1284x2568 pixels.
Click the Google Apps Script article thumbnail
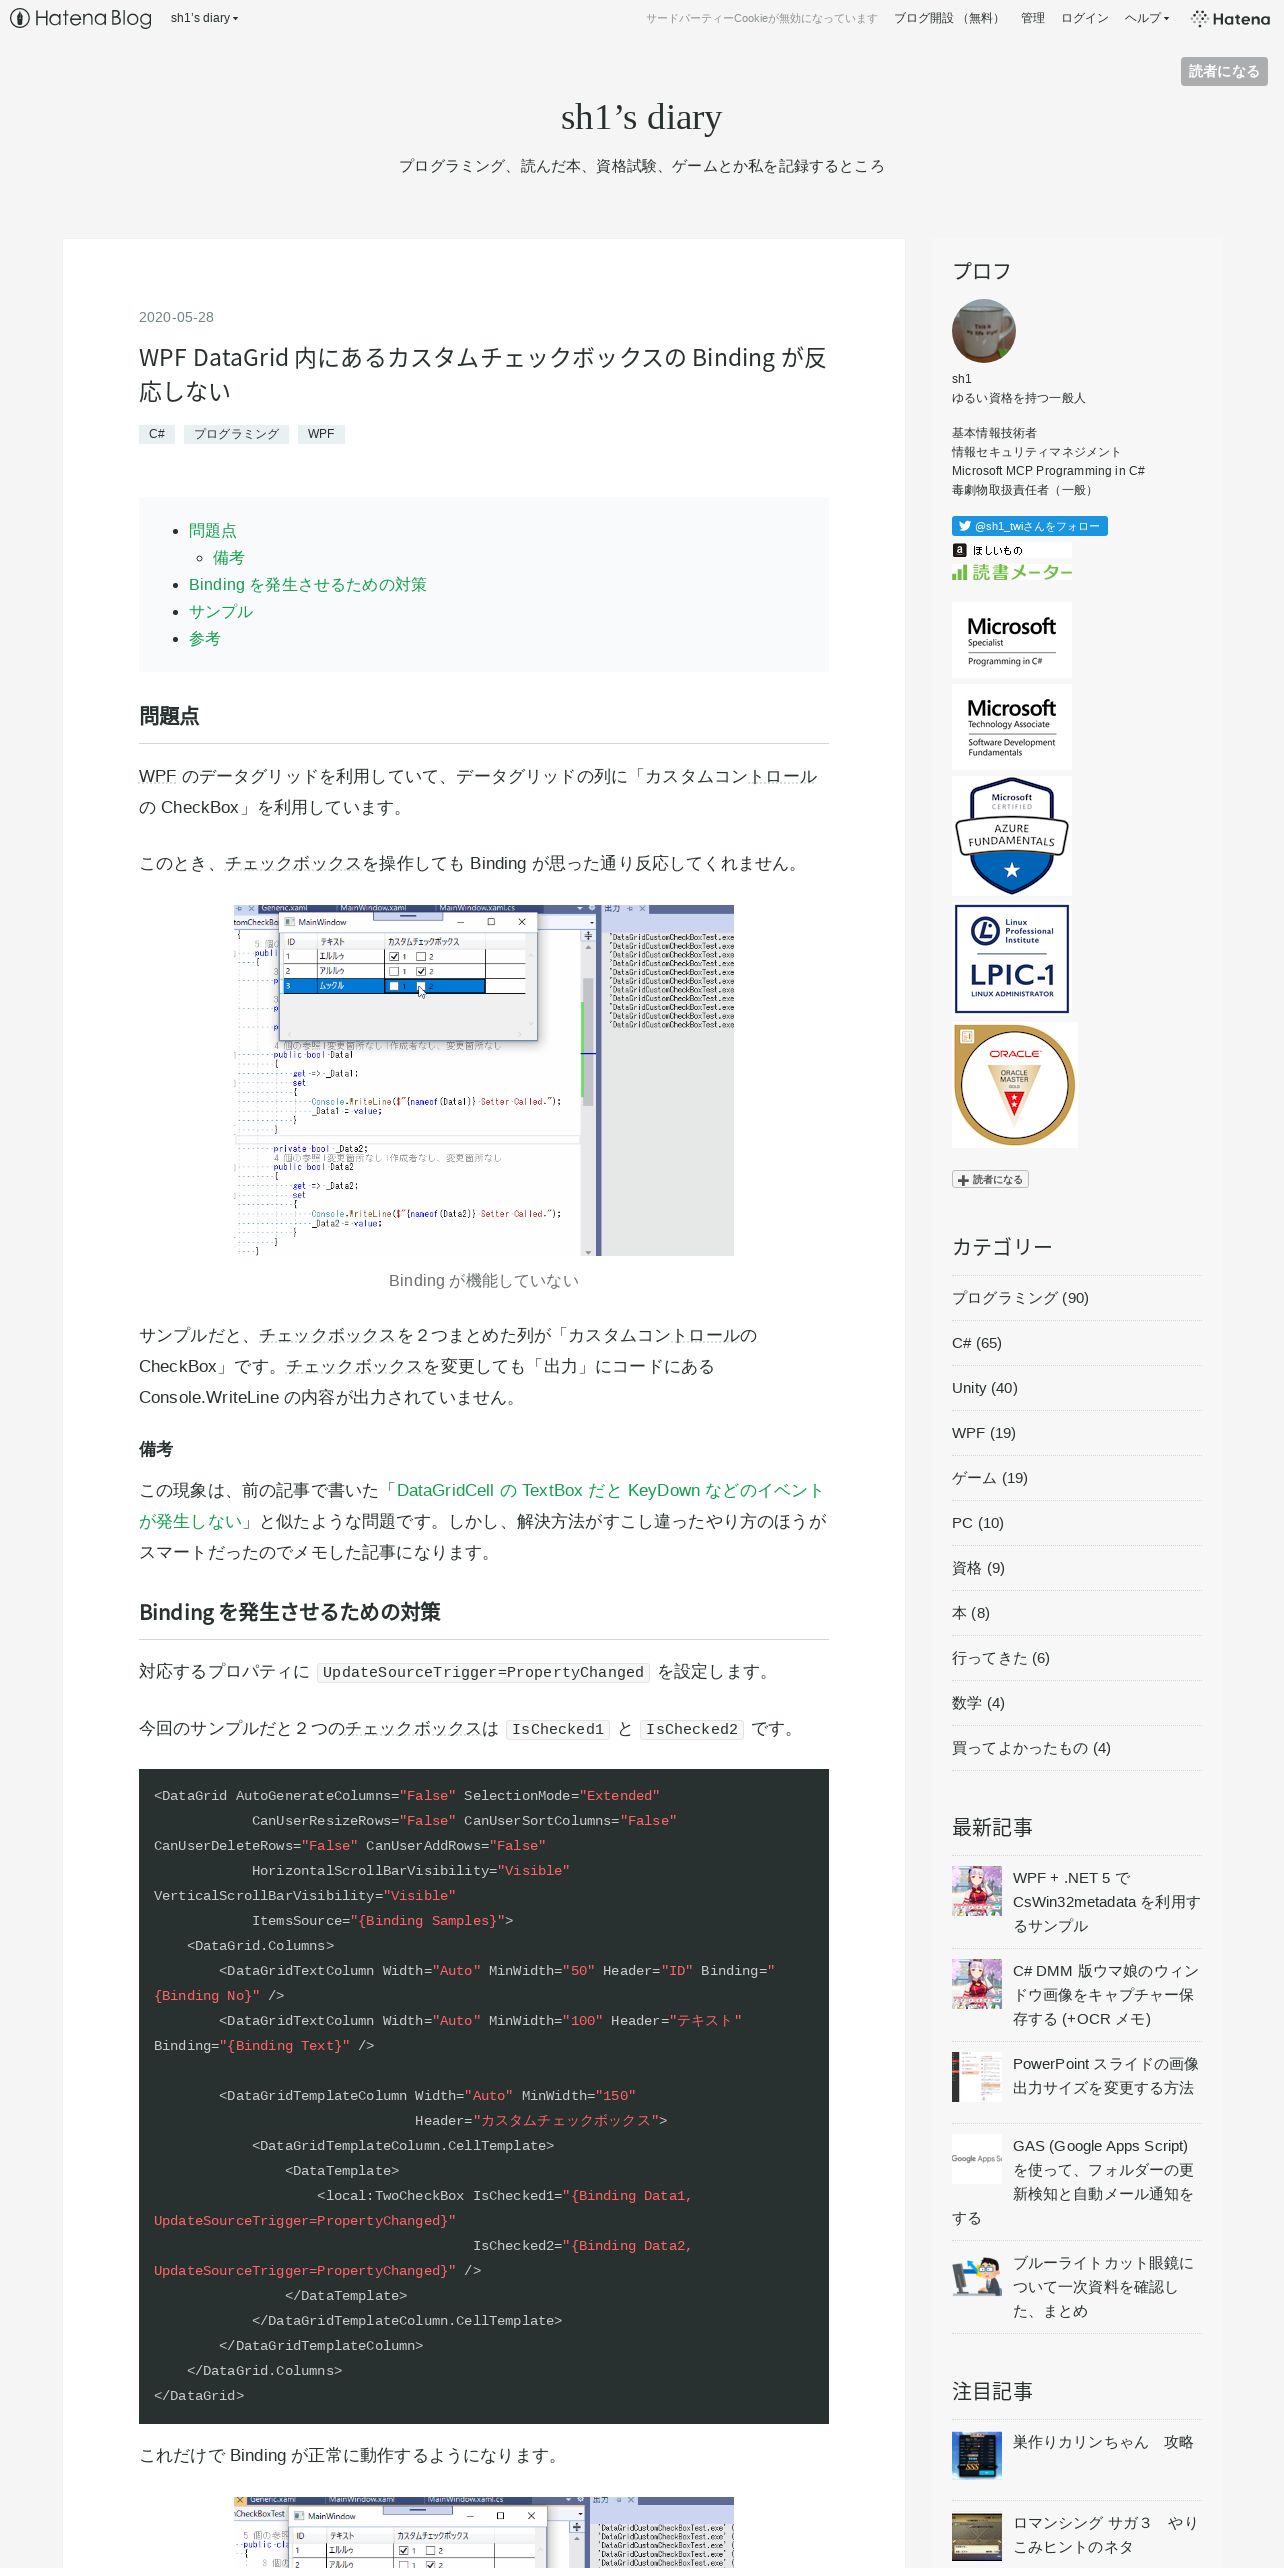tap(977, 2159)
